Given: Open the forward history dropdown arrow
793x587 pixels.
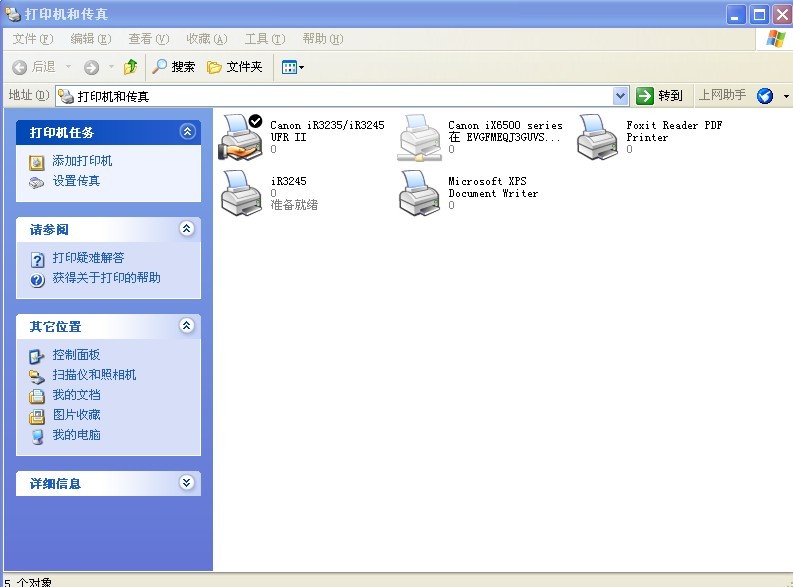Looking at the screenshot, I should 111,67.
